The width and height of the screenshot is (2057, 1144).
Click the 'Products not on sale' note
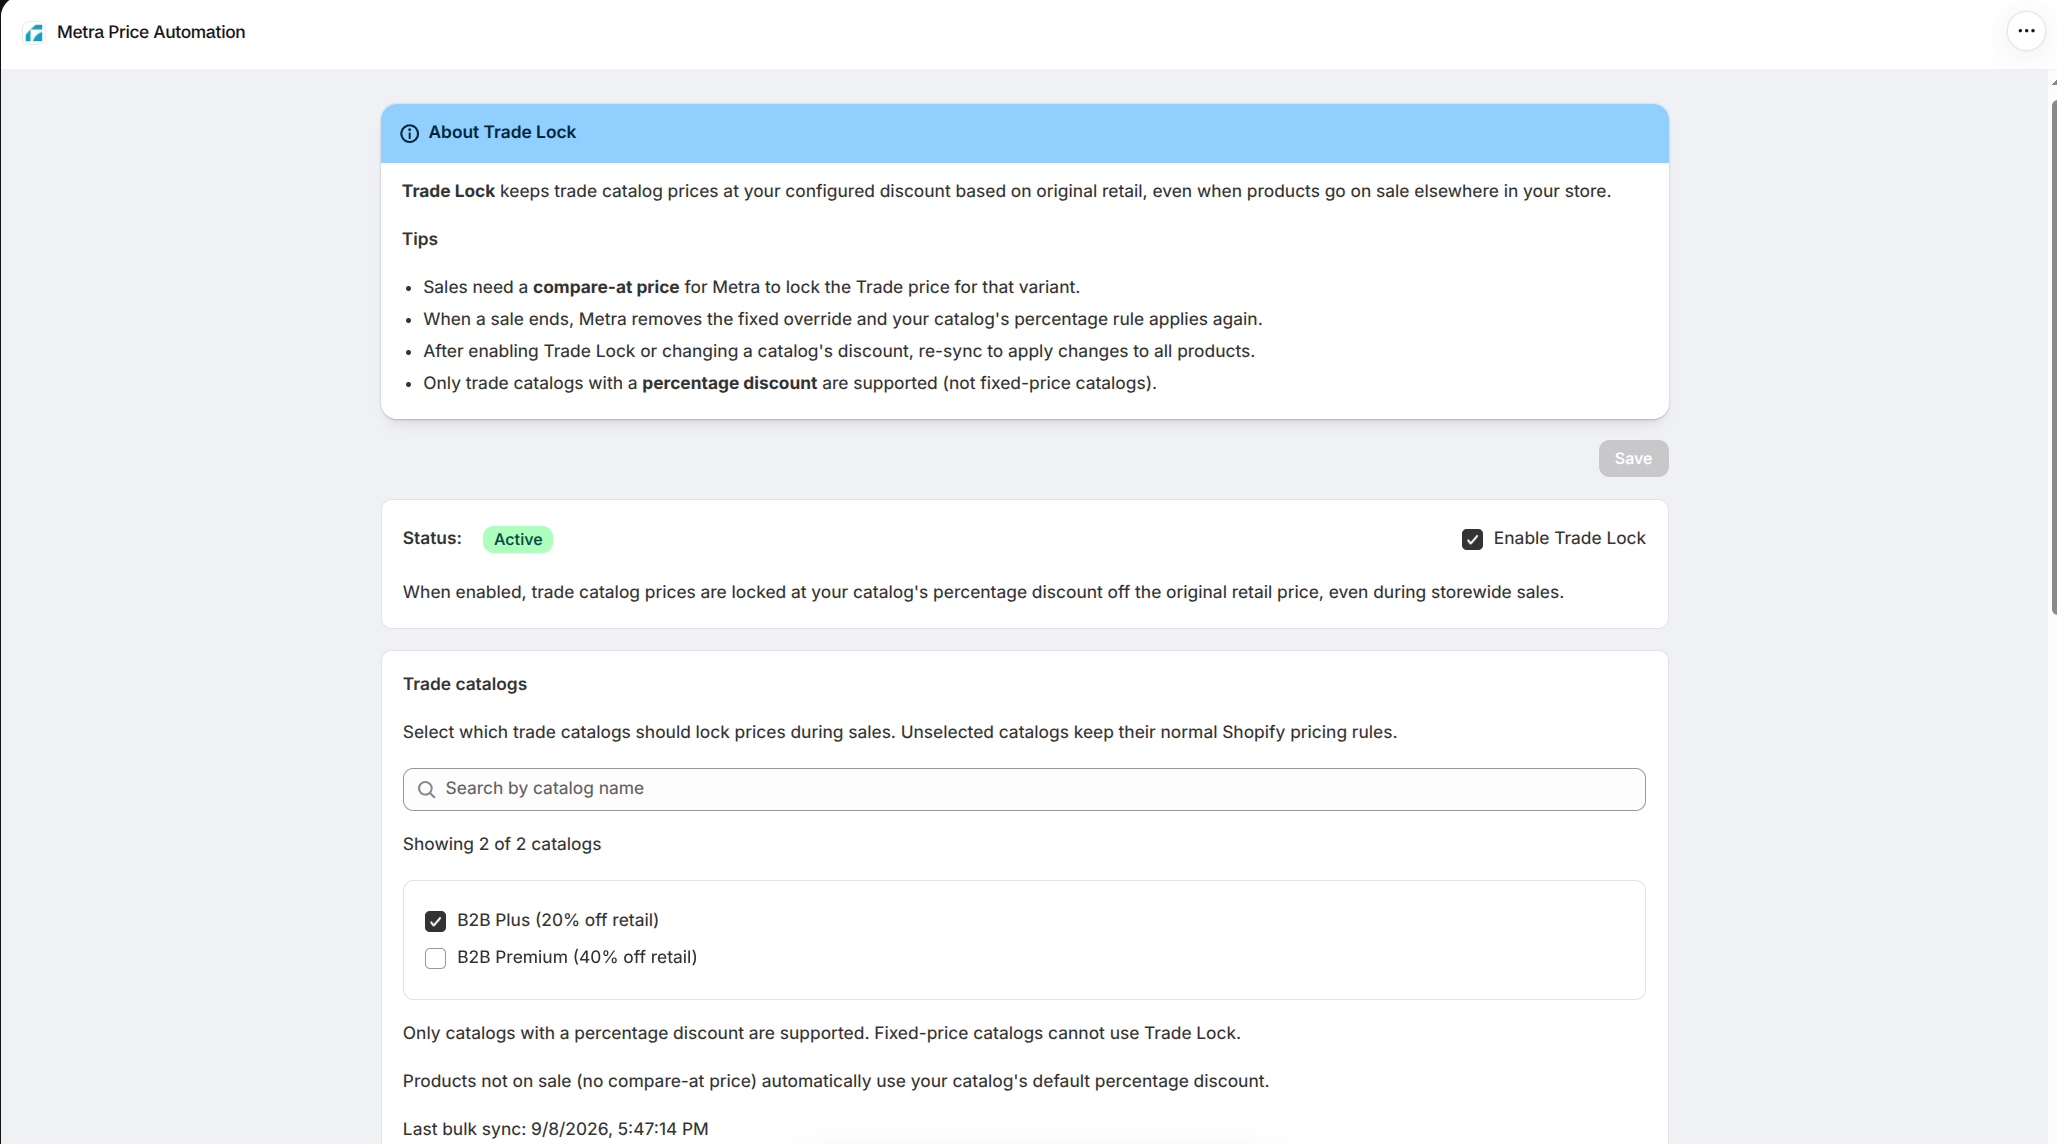tap(836, 1081)
